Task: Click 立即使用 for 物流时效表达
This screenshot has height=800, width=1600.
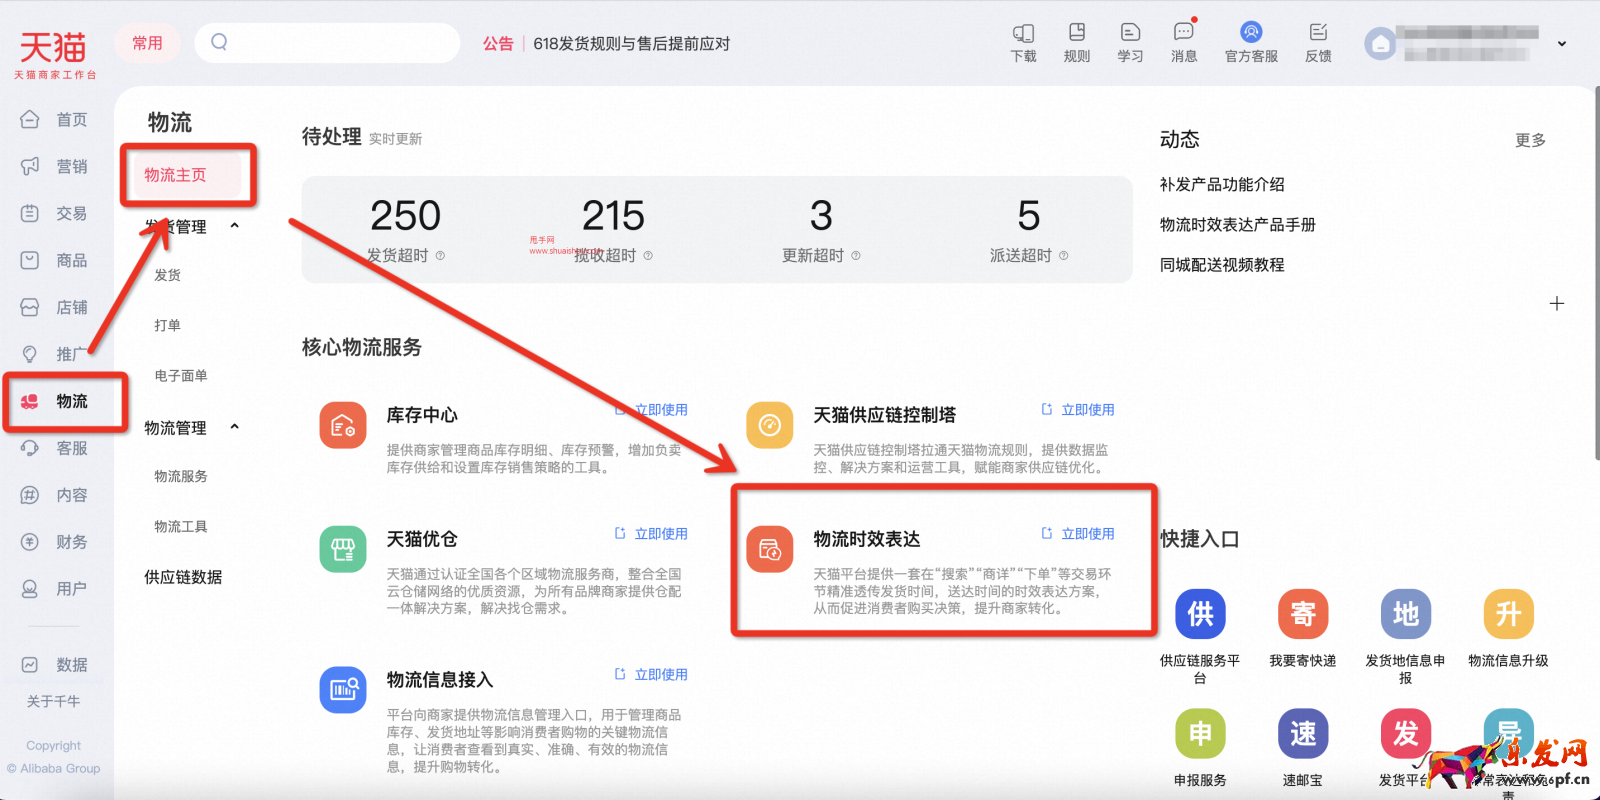Action: 1078,534
